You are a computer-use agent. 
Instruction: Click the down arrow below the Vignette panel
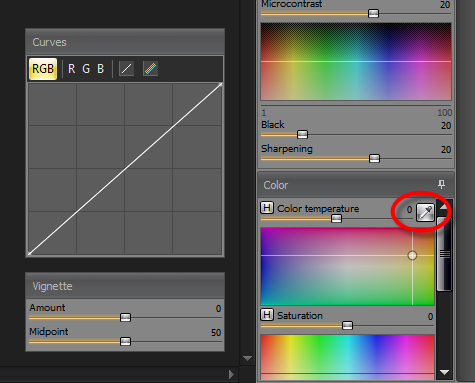(x=247, y=359)
